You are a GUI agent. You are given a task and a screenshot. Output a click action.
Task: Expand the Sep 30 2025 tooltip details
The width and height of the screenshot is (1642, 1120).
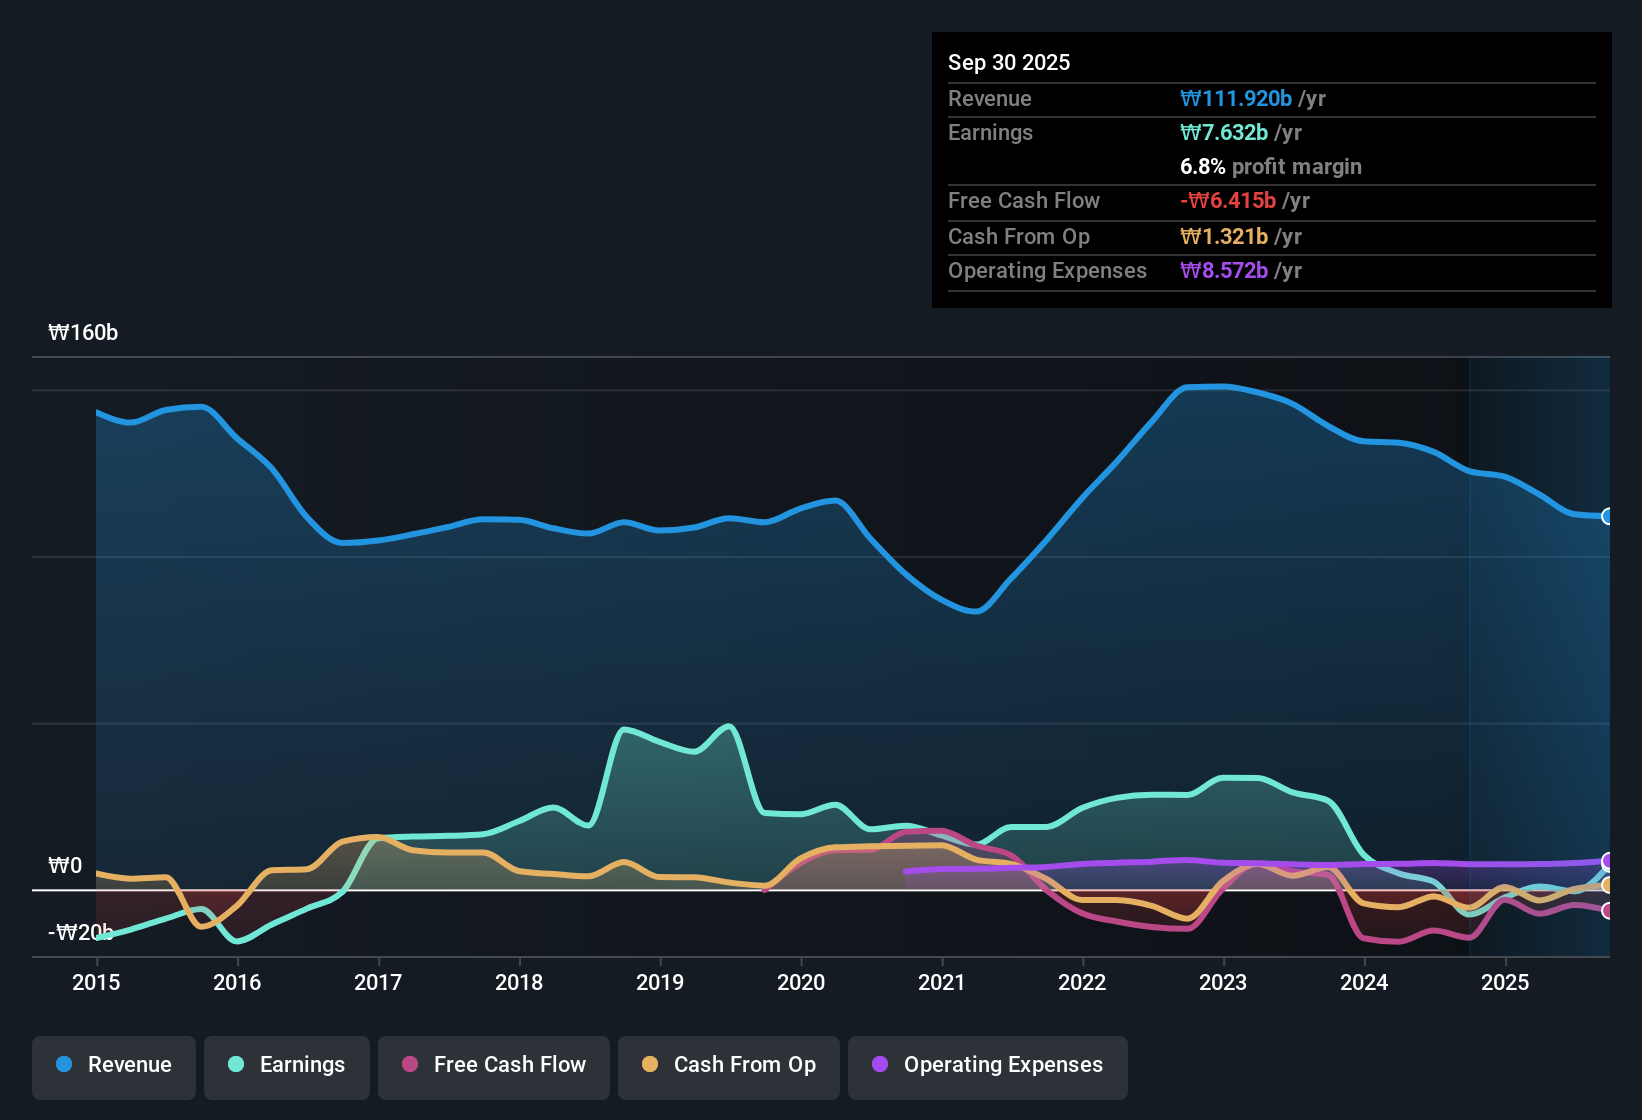click(1009, 62)
